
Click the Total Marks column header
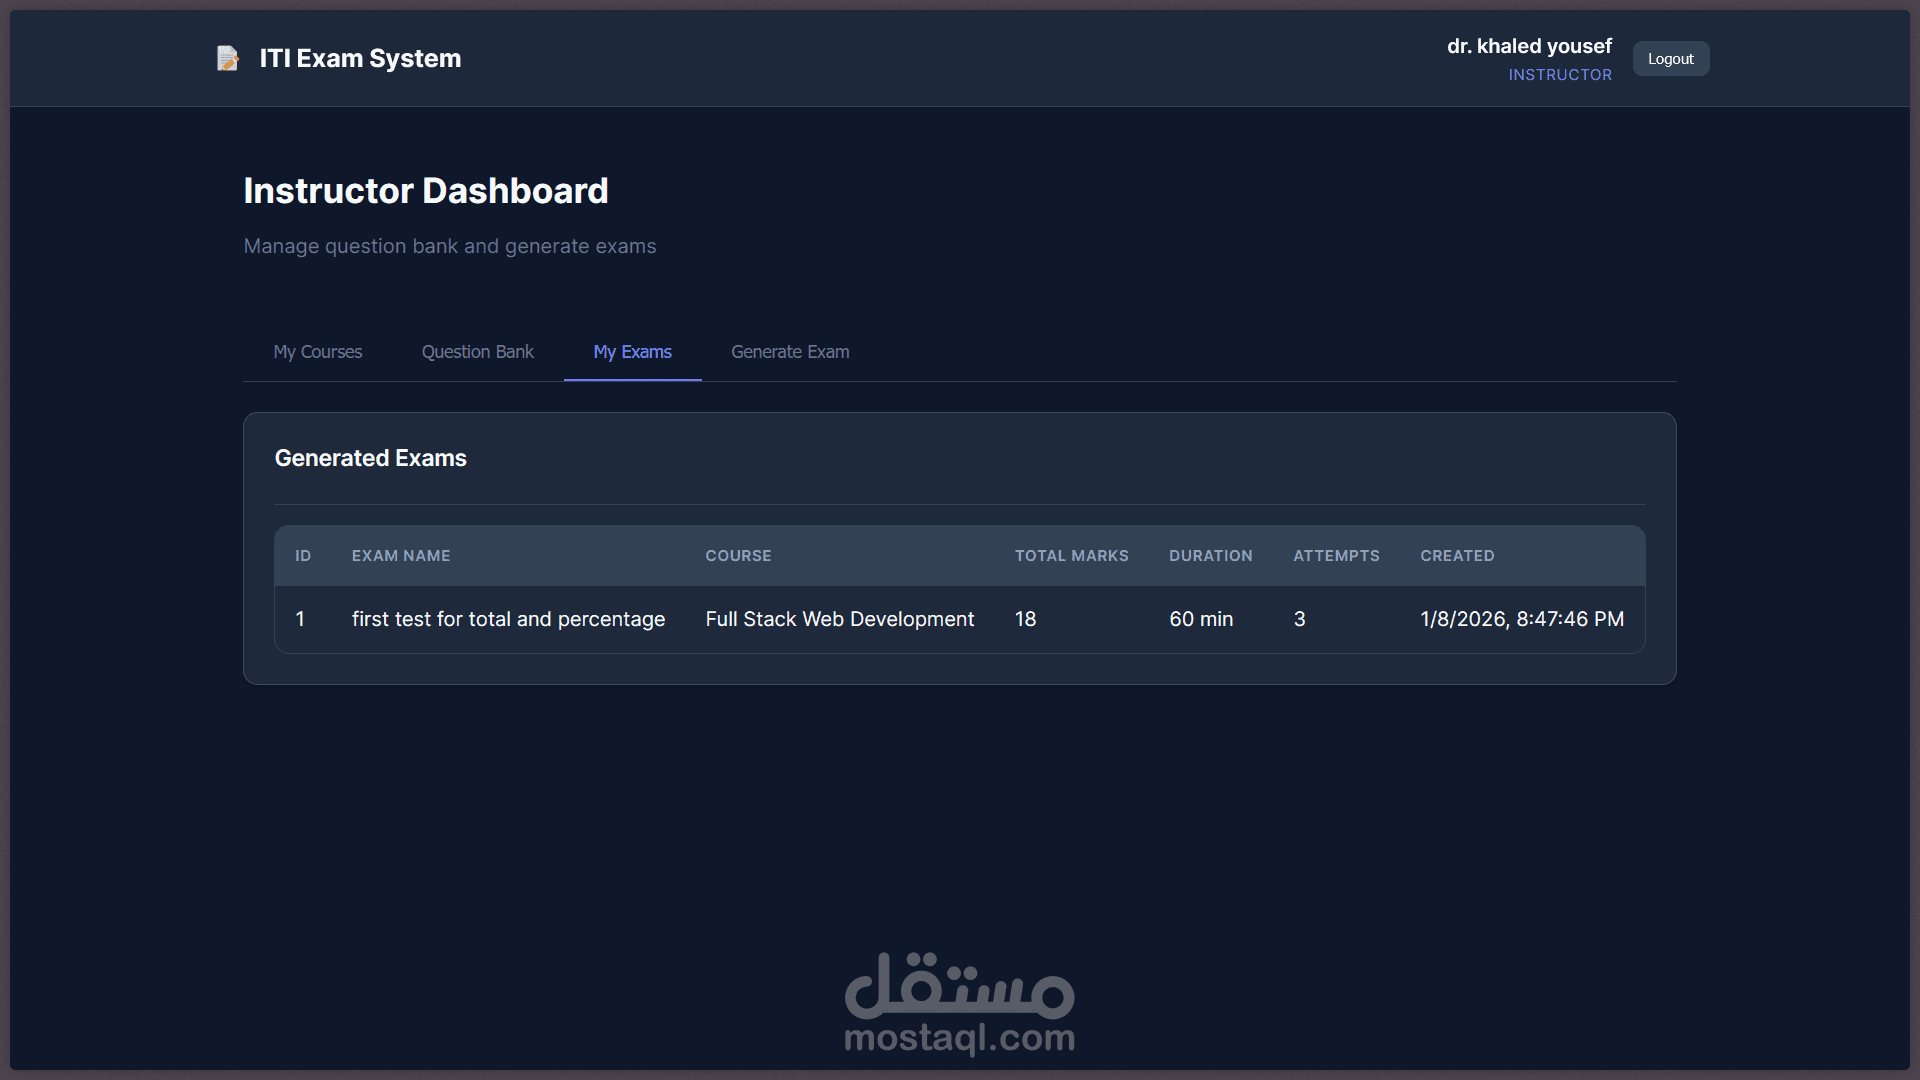tap(1071, 556)
